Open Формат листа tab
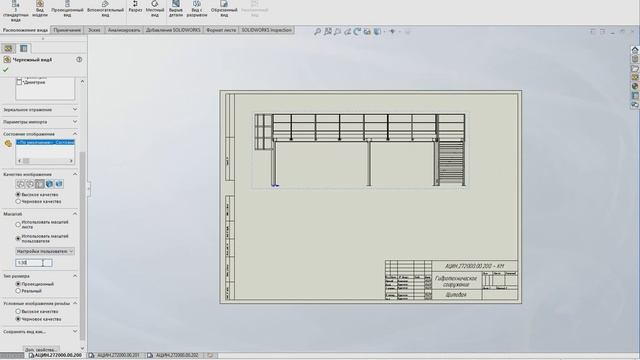The height and width of the screenshot is (360, 640). click(221, 30)
